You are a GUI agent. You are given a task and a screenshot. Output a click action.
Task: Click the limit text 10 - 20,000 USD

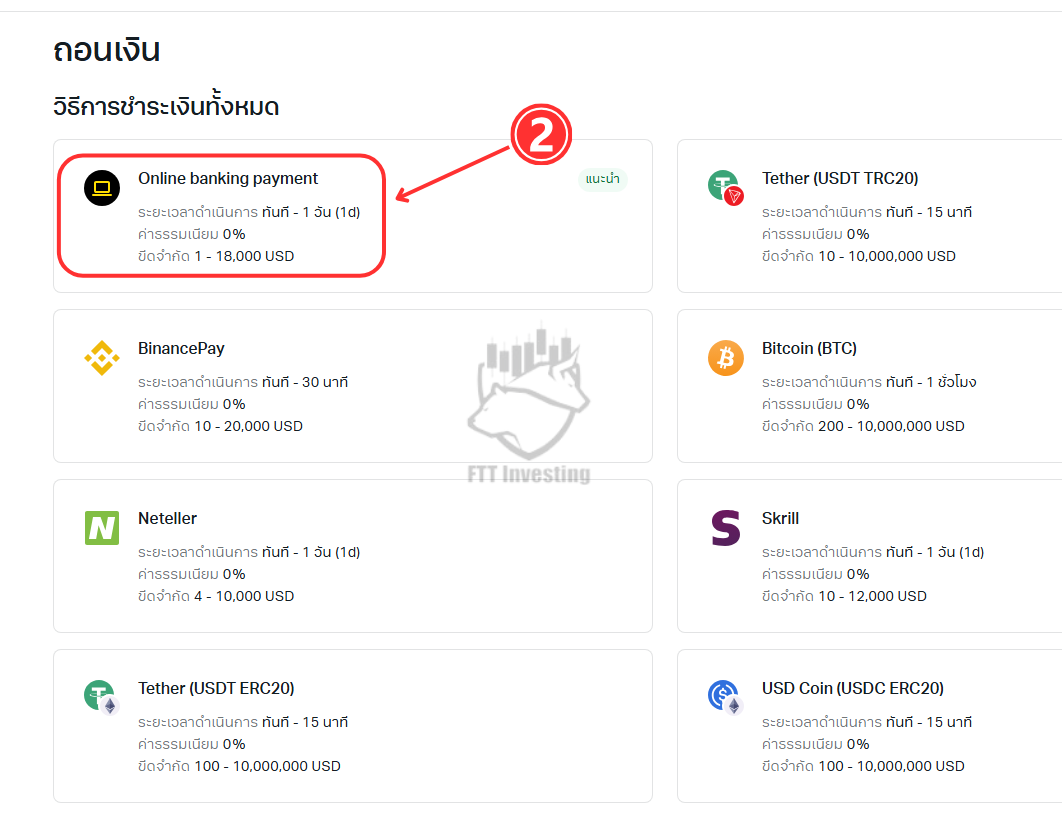point(249,426)
